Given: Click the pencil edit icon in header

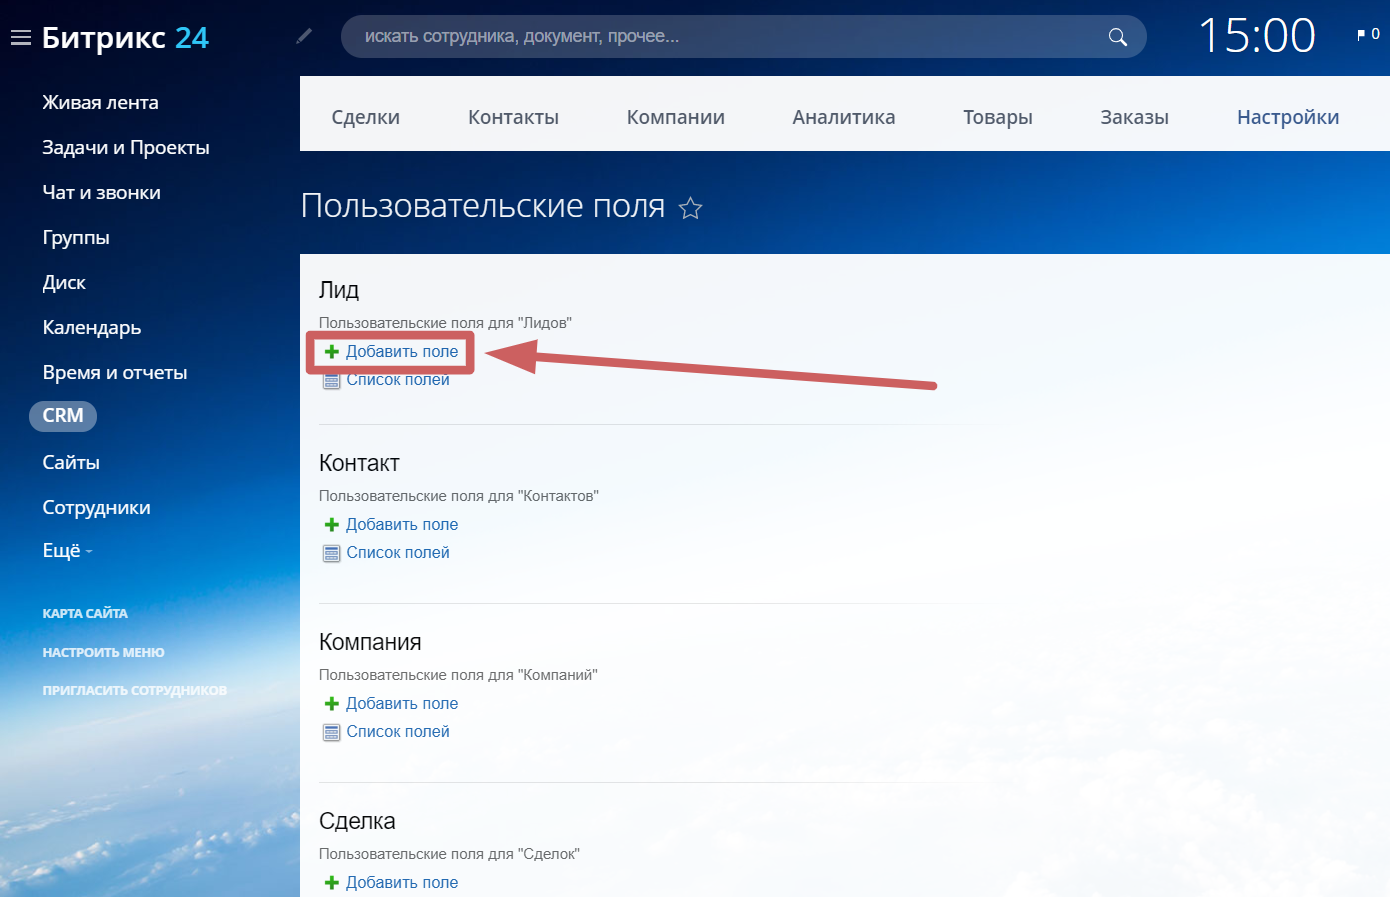Looking at the screenshot, I should (304, 36).
